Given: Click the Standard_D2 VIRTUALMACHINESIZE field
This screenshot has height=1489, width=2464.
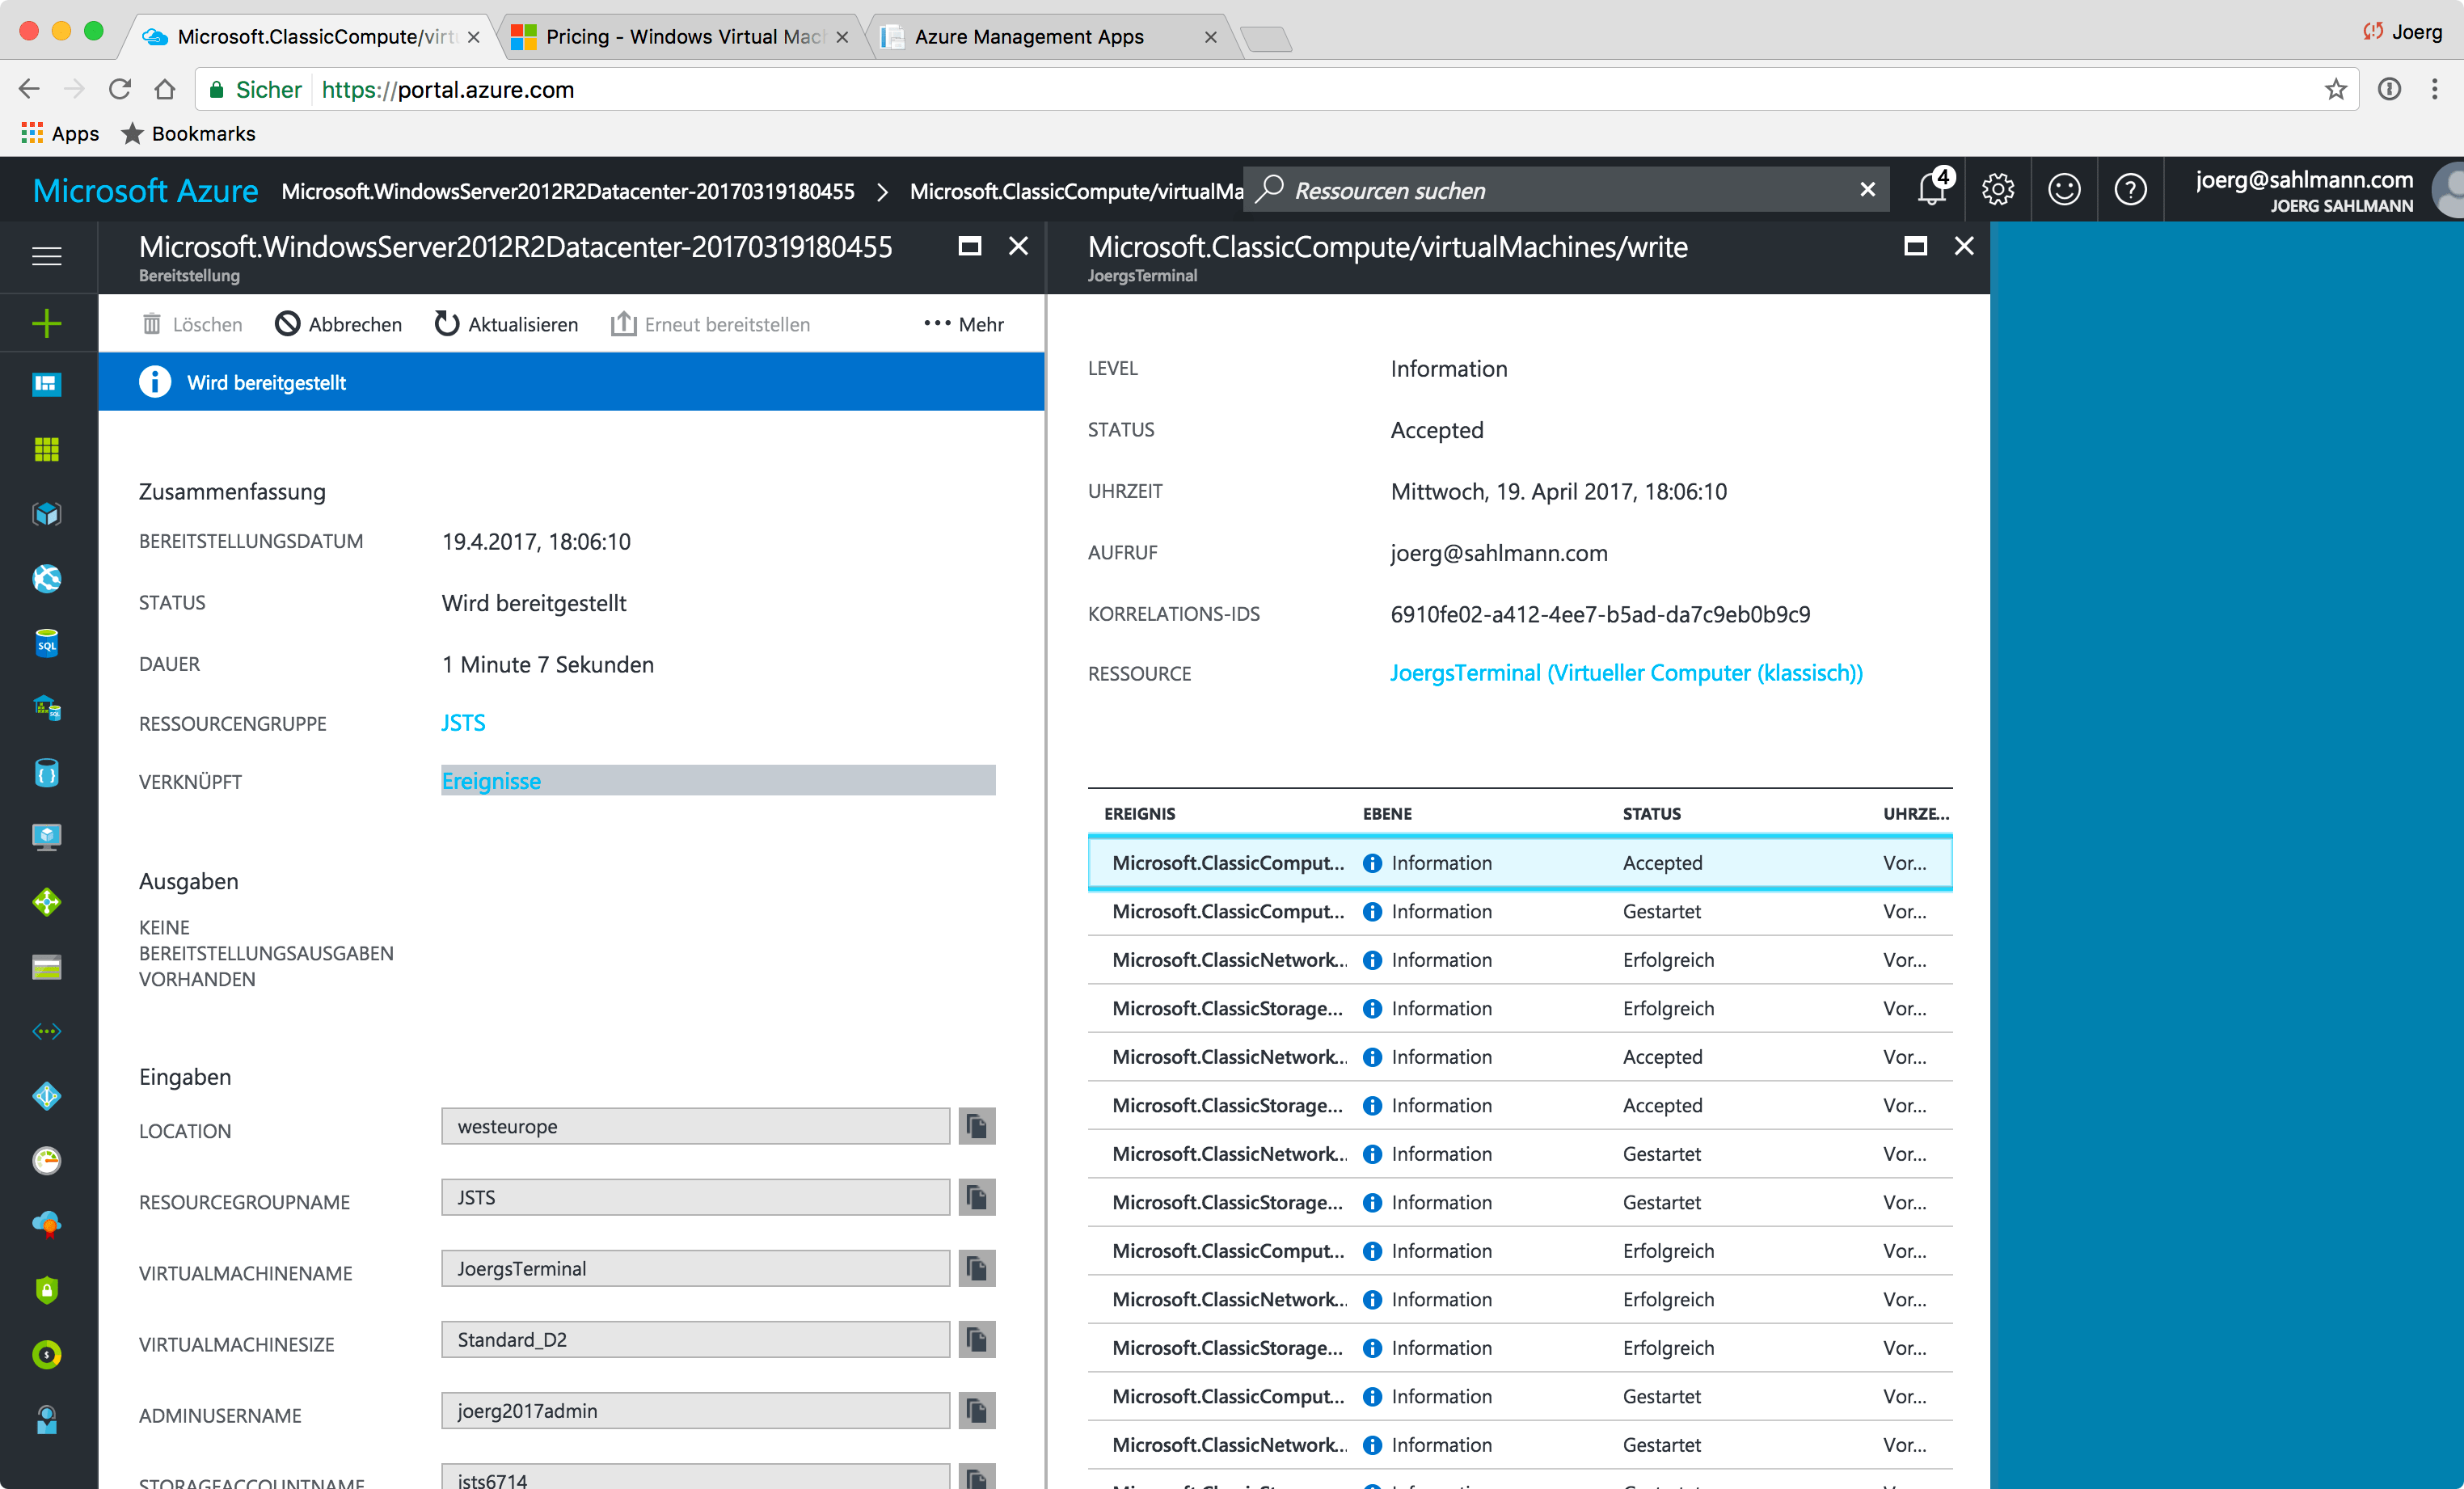Looking at the screenshot, I should coord(695,1339).
